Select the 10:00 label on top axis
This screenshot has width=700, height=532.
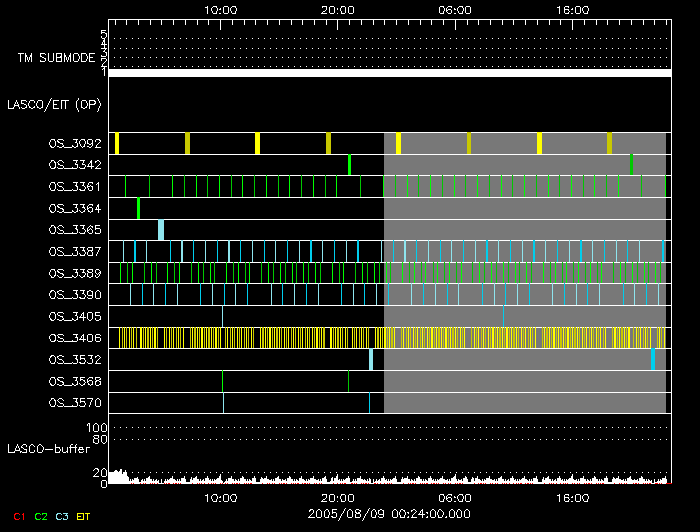[x=220, y=9]
